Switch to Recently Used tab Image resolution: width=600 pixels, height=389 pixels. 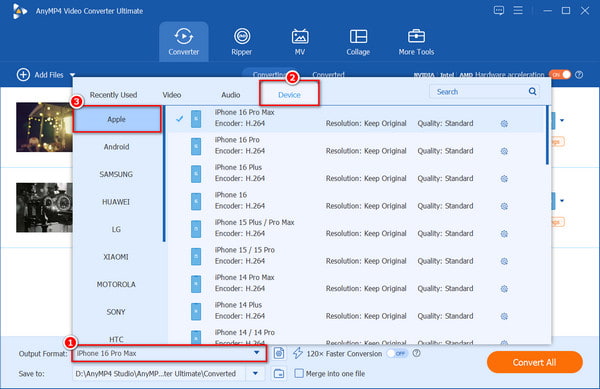113,95
